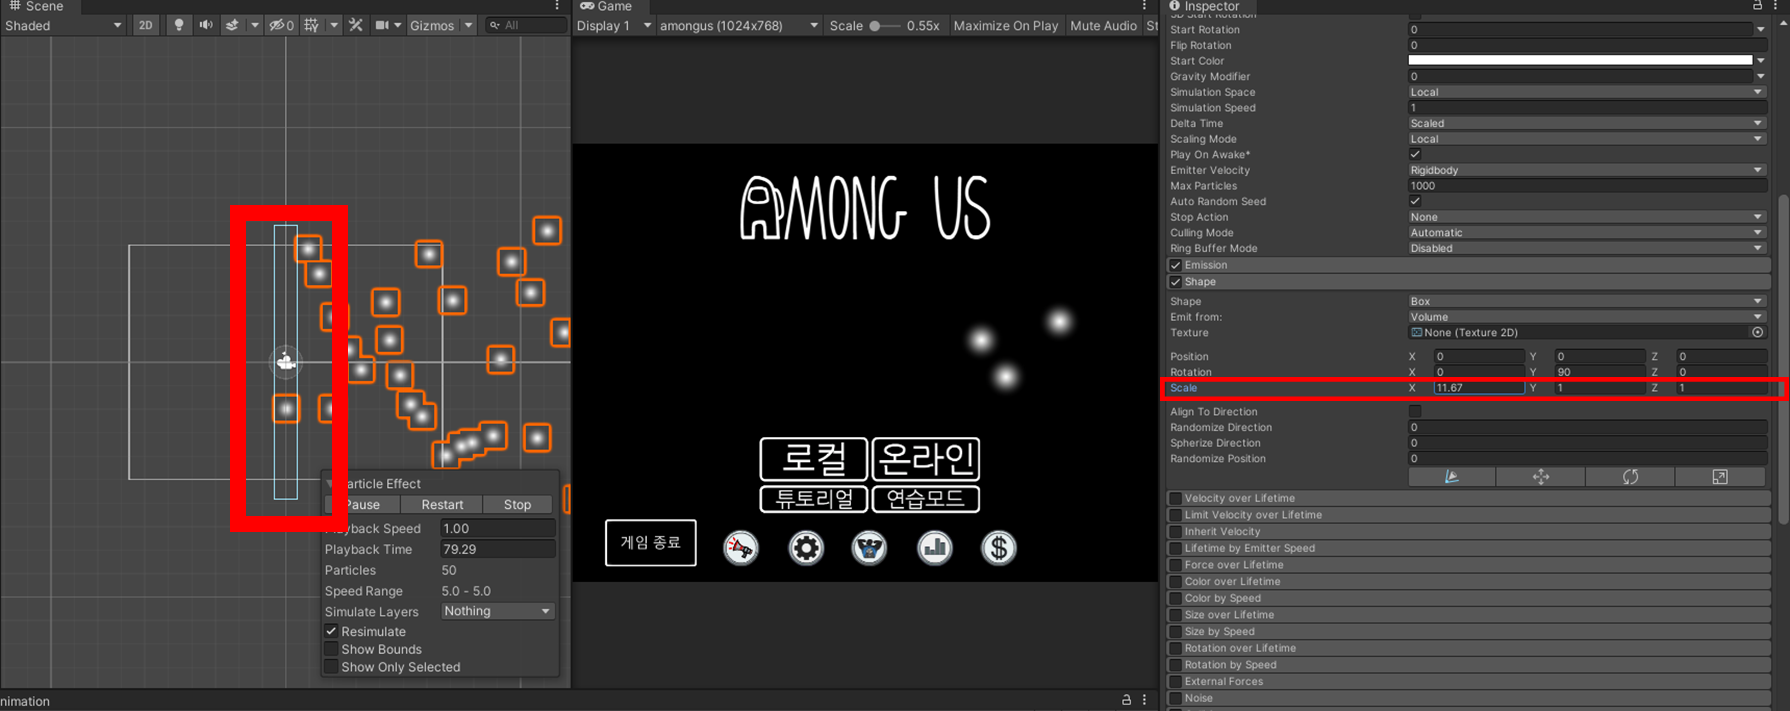
Task: Enable Show Only Selected checkbox
Action: 331,667
